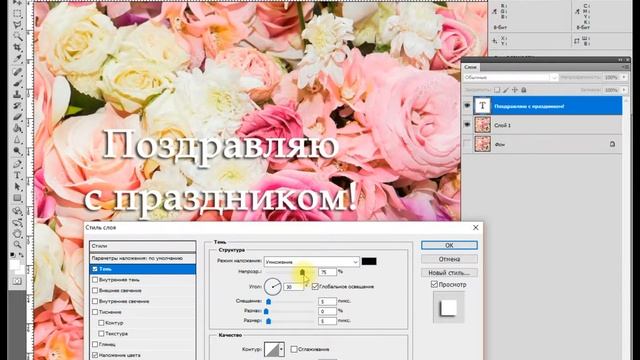
Task: Click lock transparent pixels icon in Layers panel
Action: pos(497,90)
